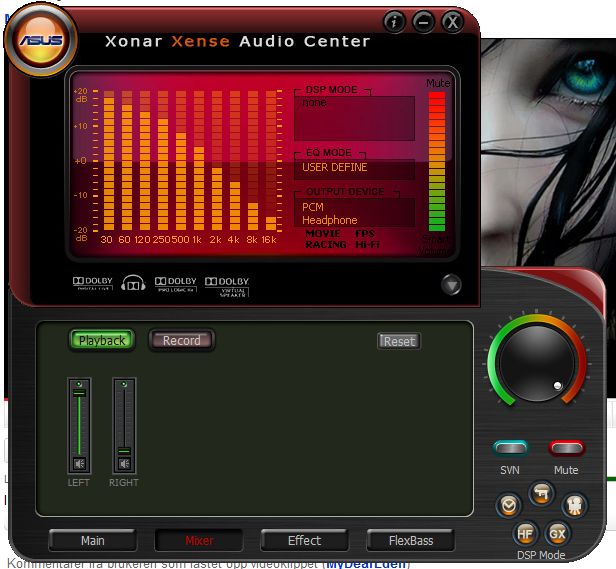Select the Movie DSP mode icon
The image size is (616, 569).
pos(574,505)
